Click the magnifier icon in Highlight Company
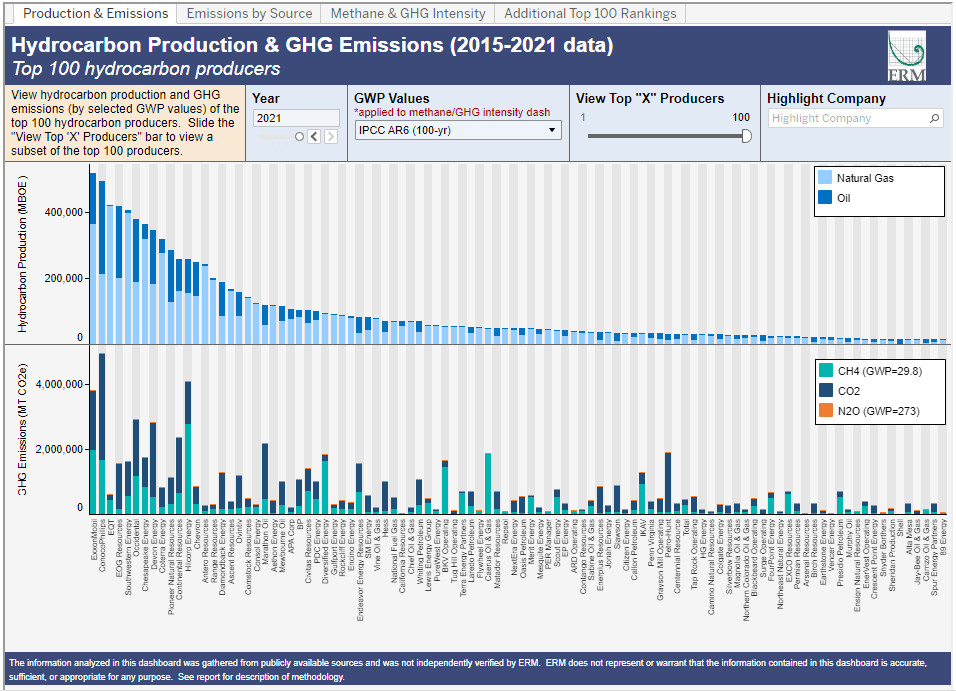 point(934,118)
